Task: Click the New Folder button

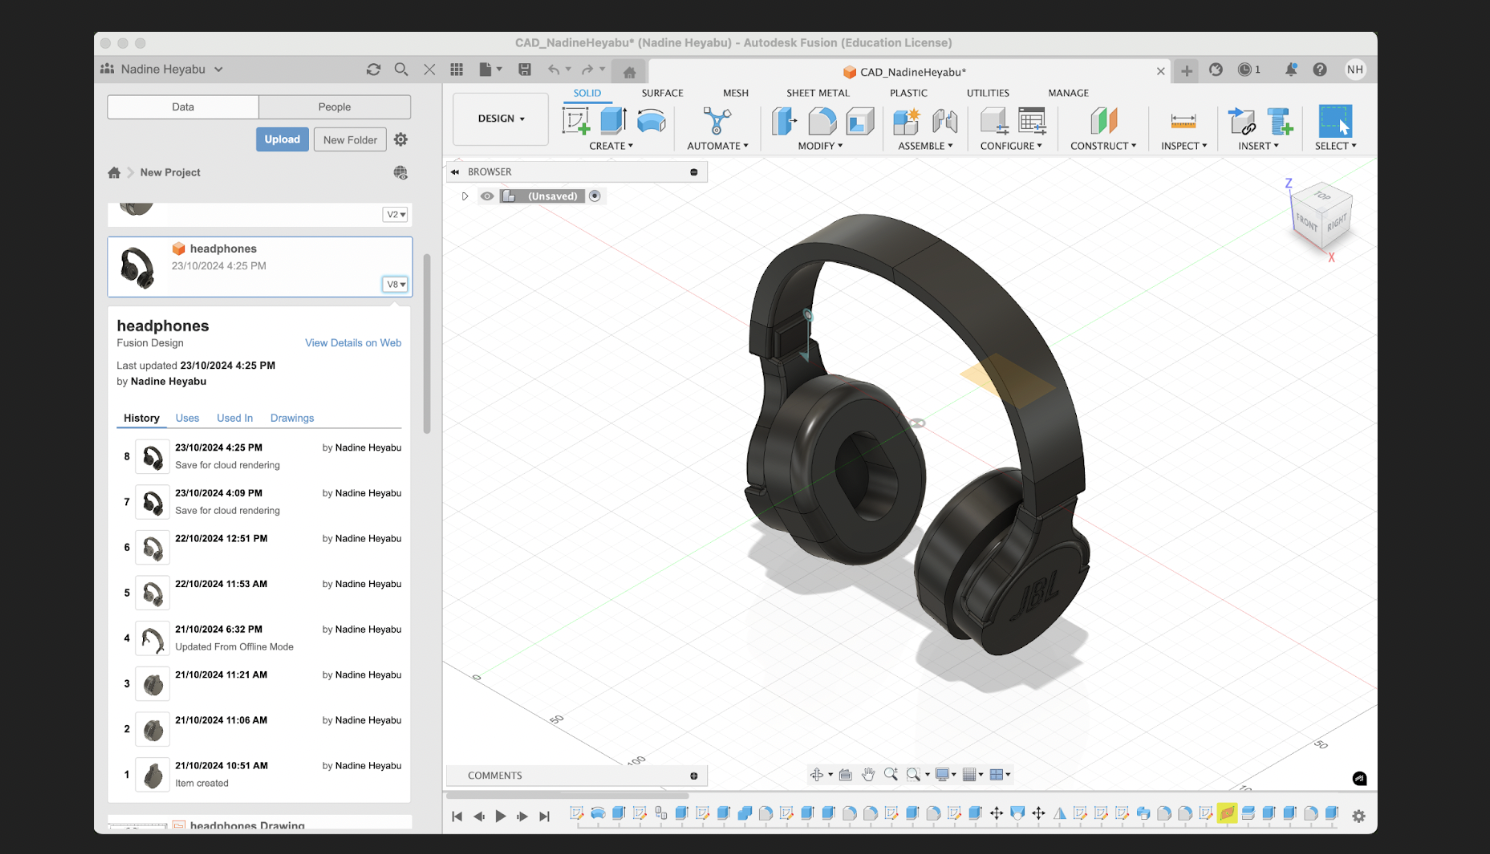Action: coord(350,140)
